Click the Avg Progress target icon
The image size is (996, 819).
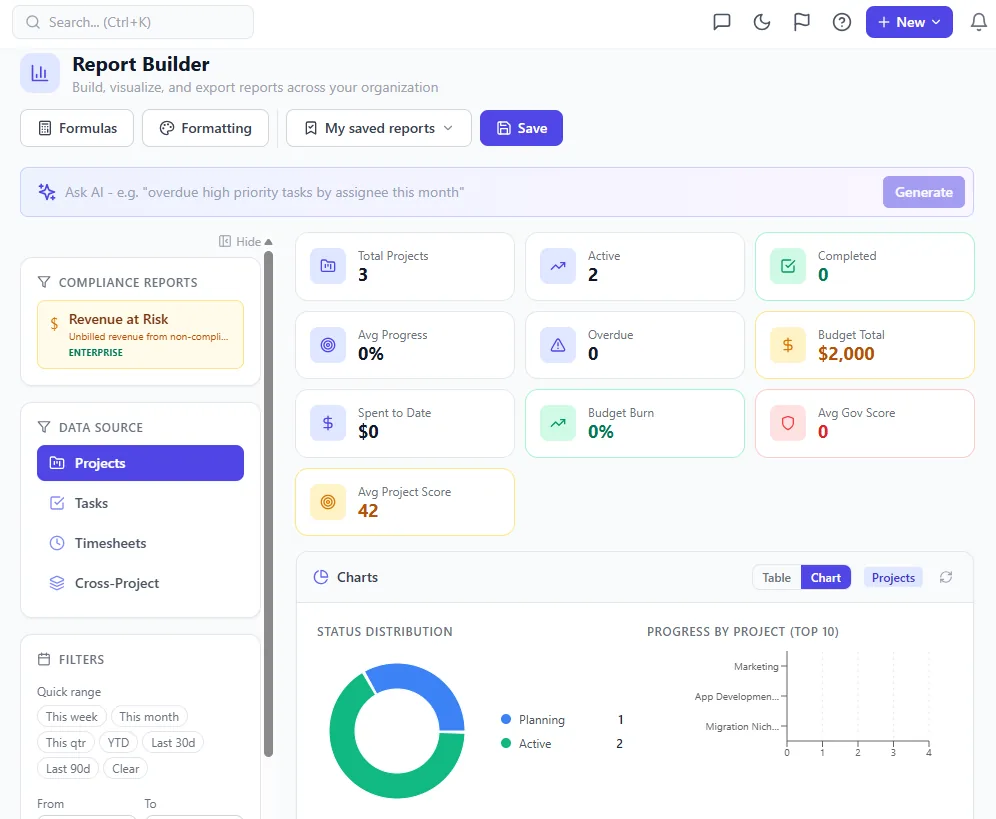tap(328, 345)
